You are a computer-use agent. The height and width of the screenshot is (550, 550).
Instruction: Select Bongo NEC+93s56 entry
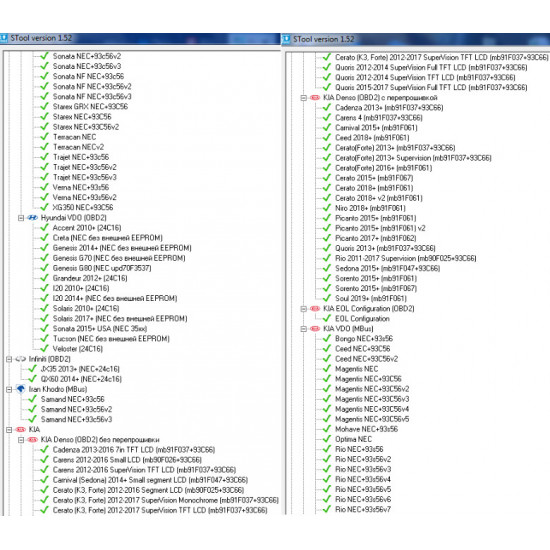point(364,338)
